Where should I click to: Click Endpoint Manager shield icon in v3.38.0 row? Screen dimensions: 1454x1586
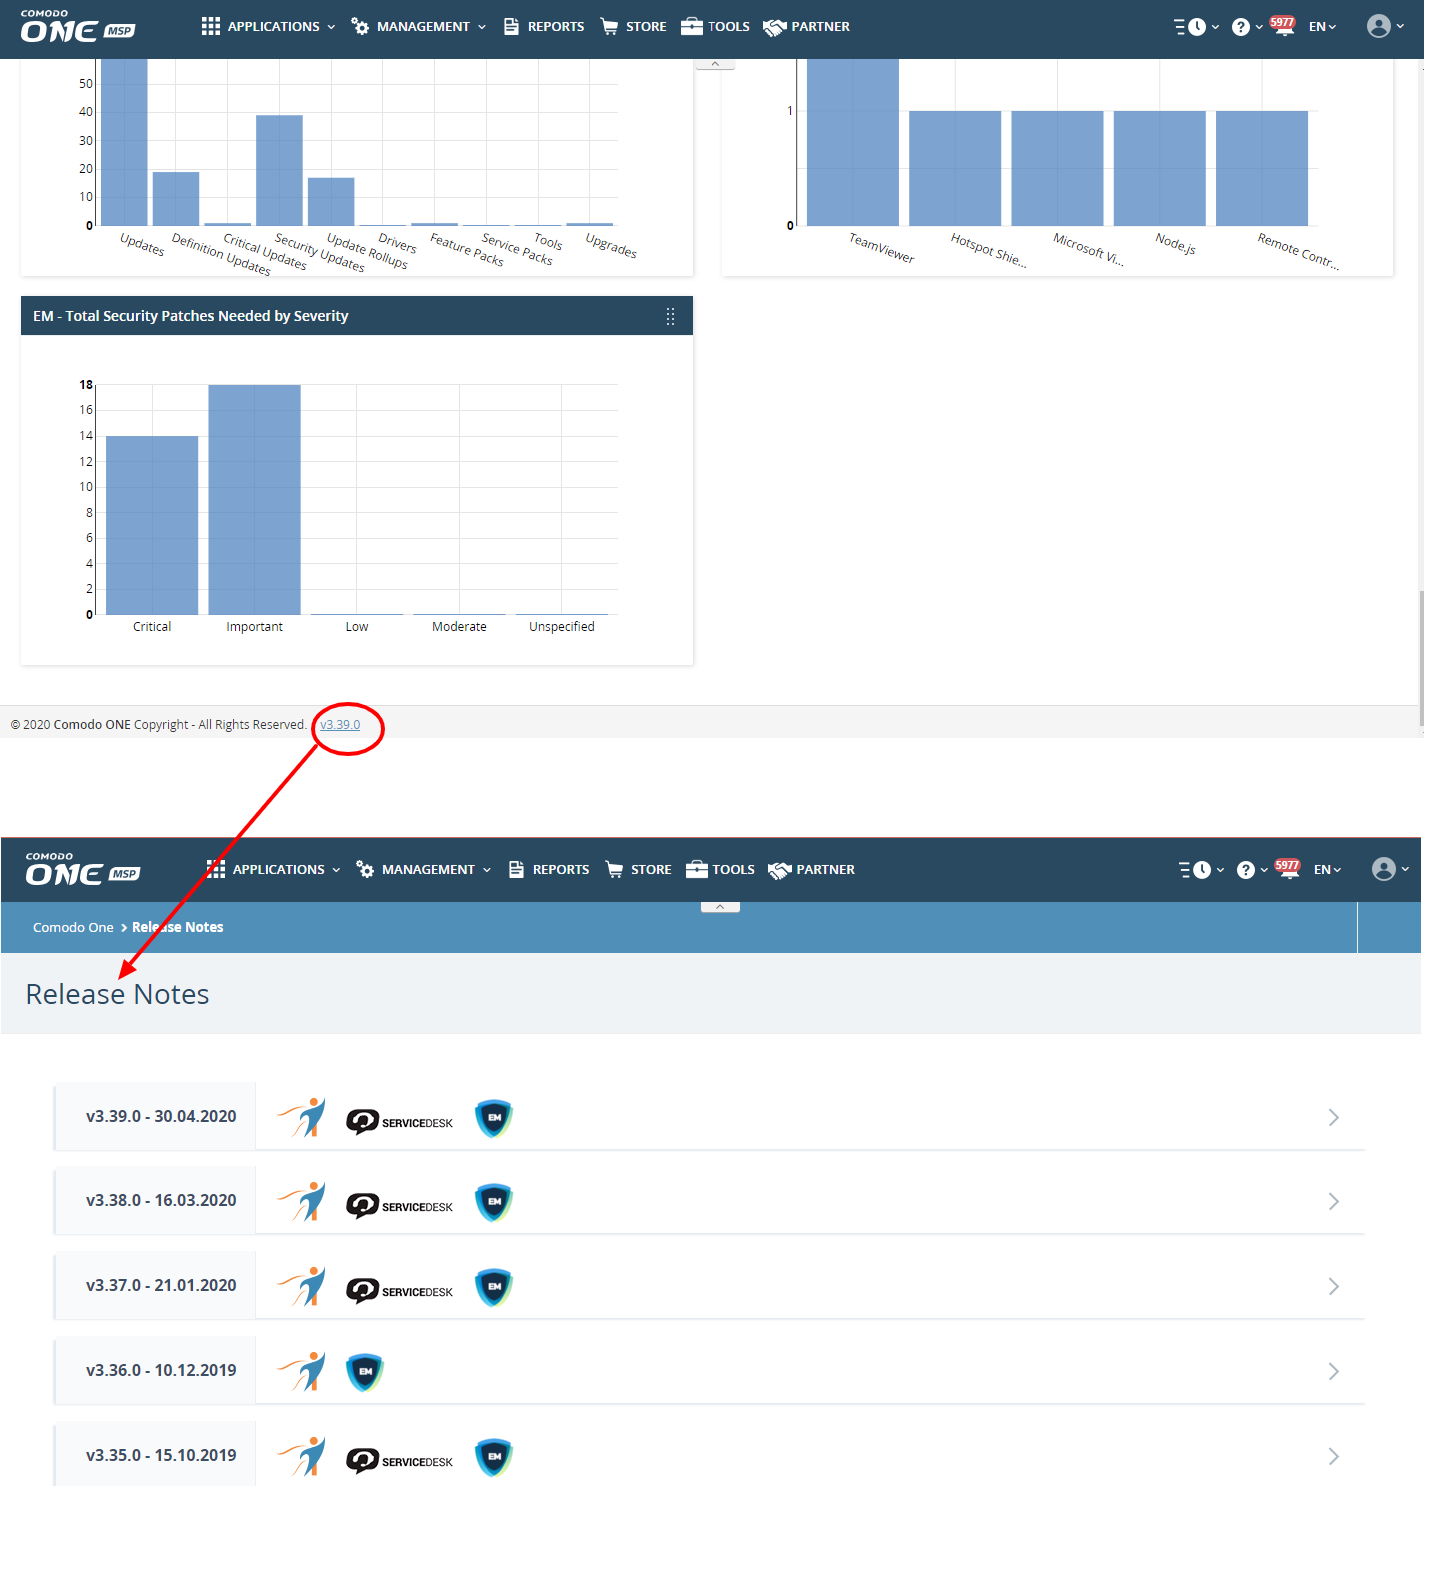click(493, 1202)
